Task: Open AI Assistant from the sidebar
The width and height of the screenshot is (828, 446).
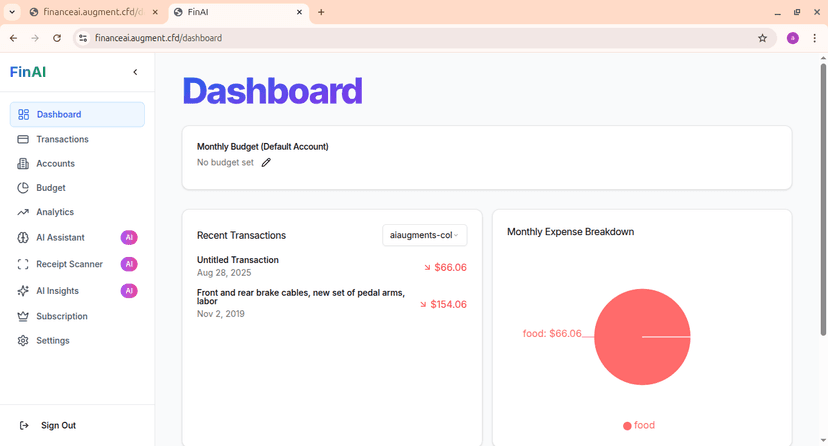Action: (60, 238)
